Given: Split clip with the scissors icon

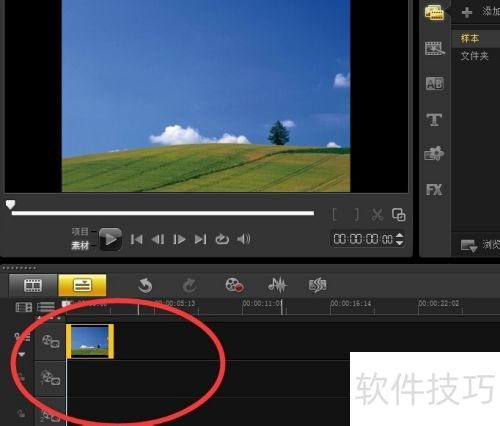Looking at the screenshot, I should pos(377,215).
